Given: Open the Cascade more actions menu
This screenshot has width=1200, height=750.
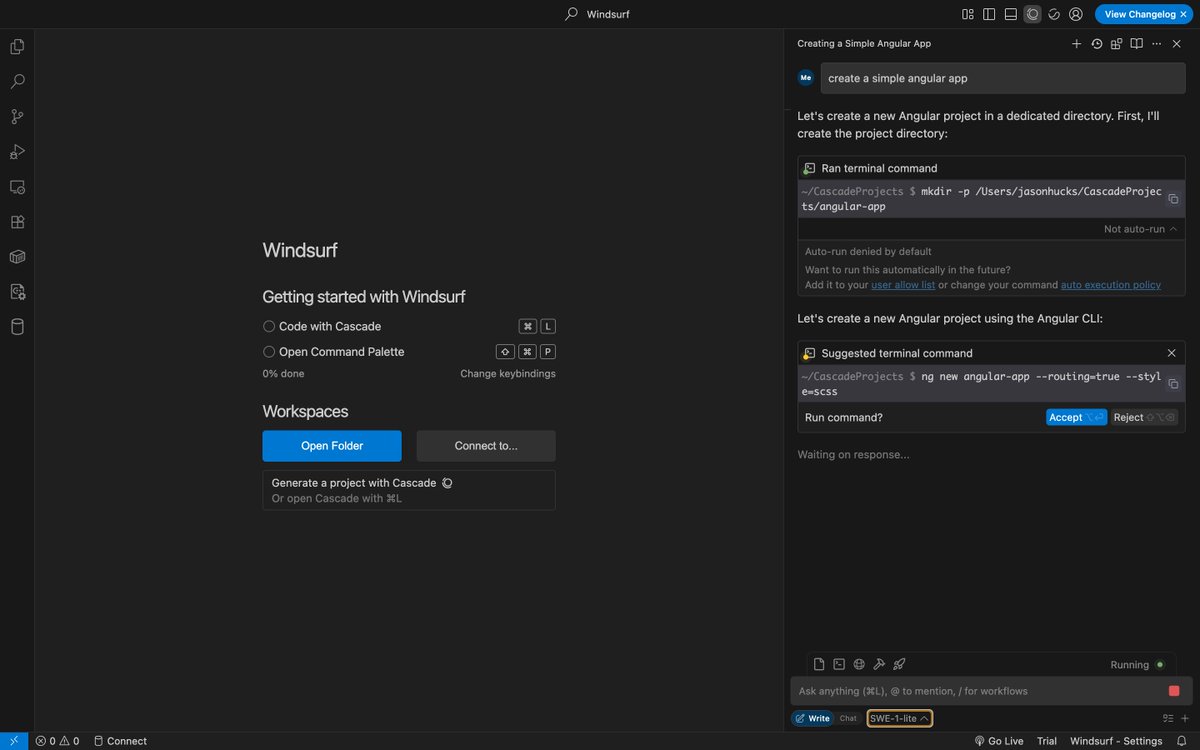Looking at the screenshot, I should [x=1157, y=44].
